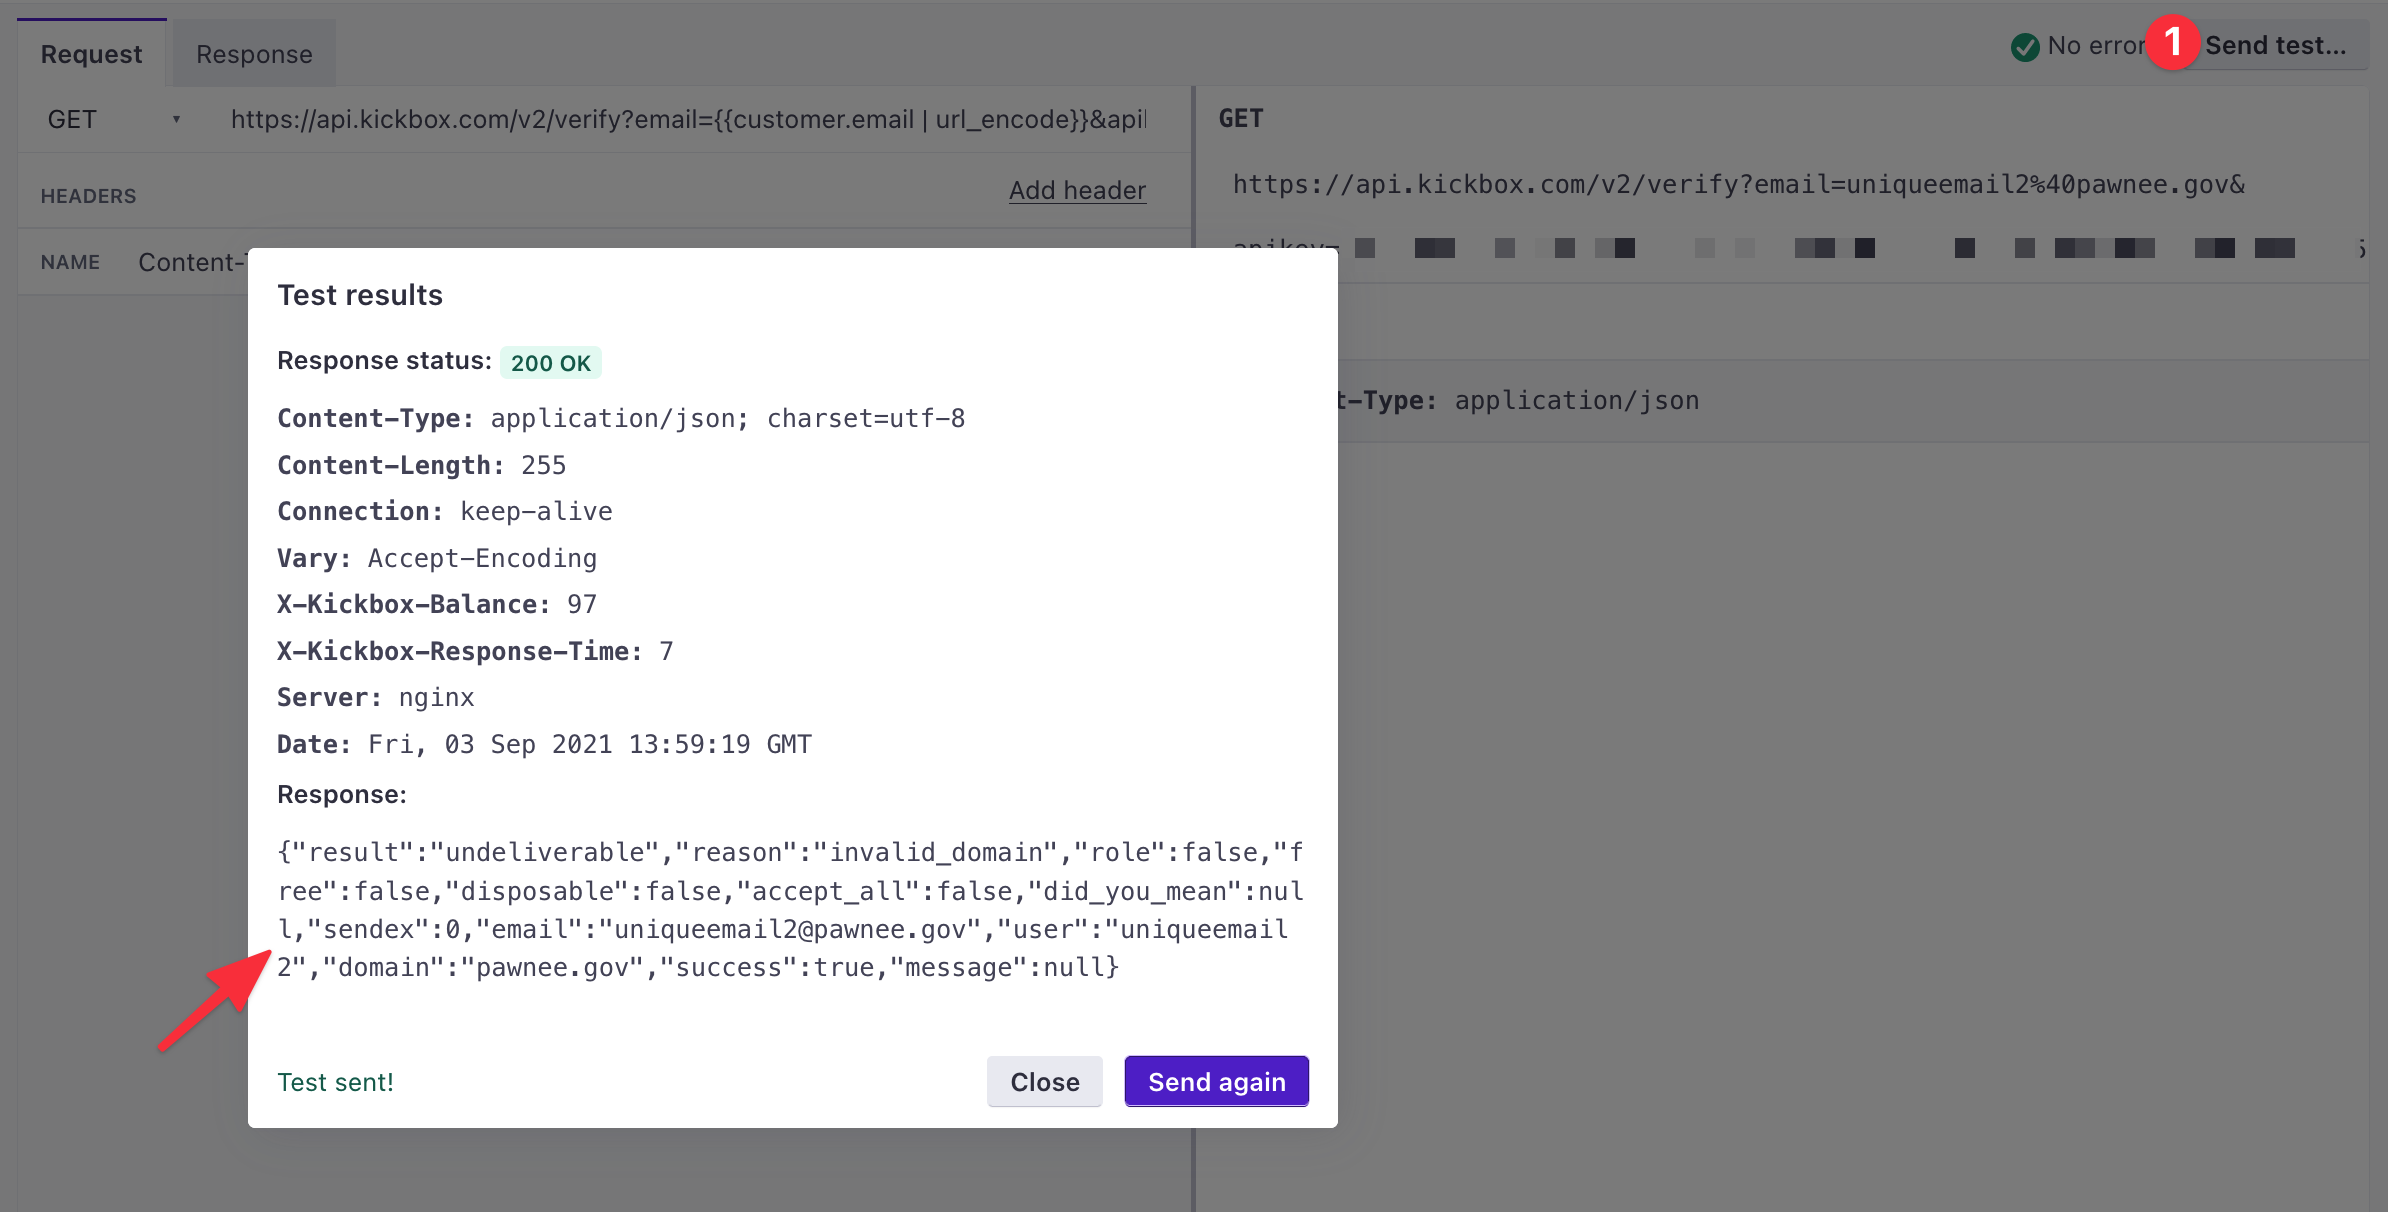Click the Test results heading

360,295
